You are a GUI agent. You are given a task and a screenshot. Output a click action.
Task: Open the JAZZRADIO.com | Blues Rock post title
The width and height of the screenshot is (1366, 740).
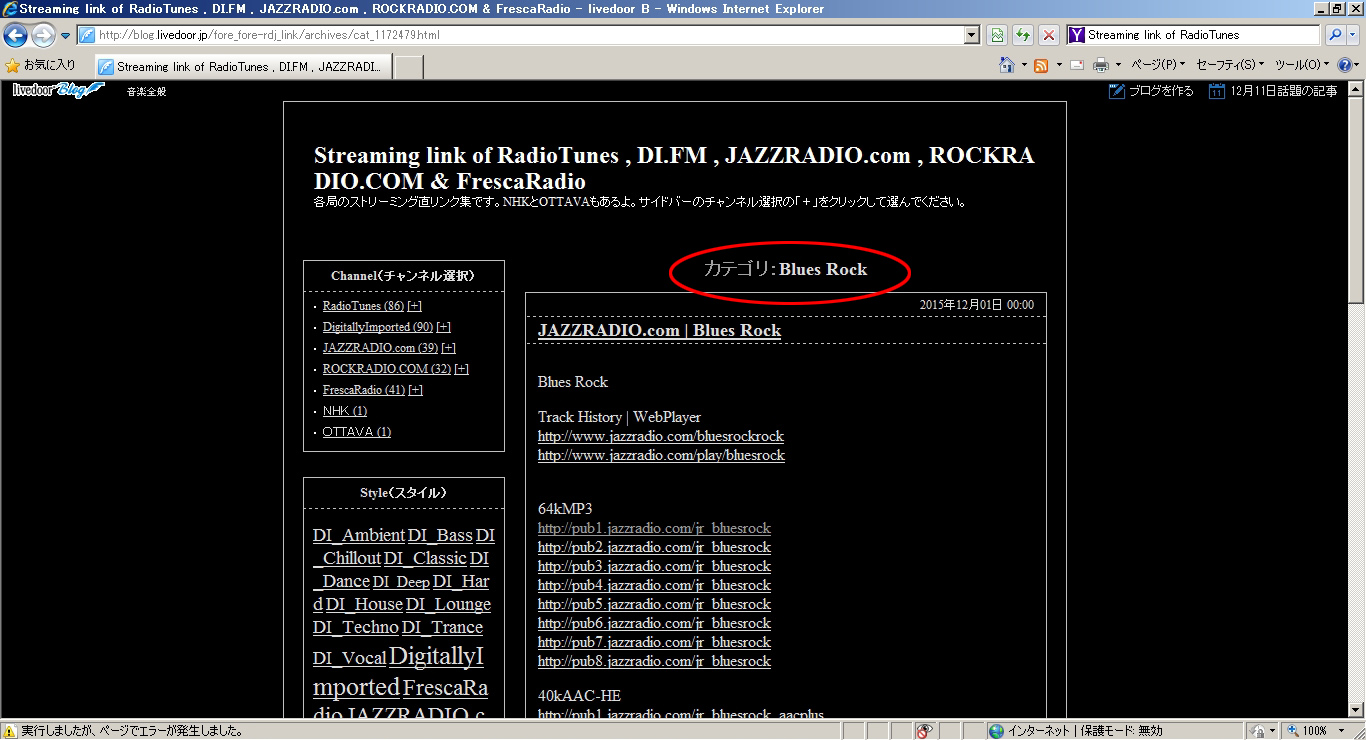(x=659, y=331)
